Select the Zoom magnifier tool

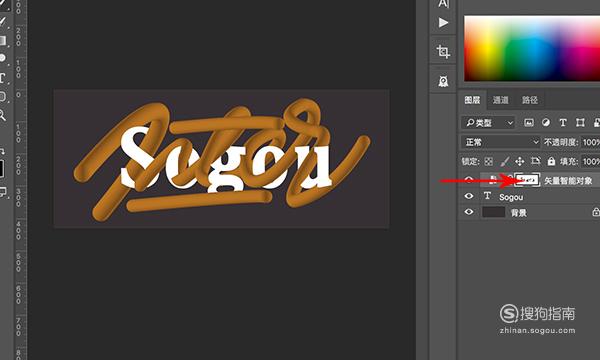pos(2,115)
